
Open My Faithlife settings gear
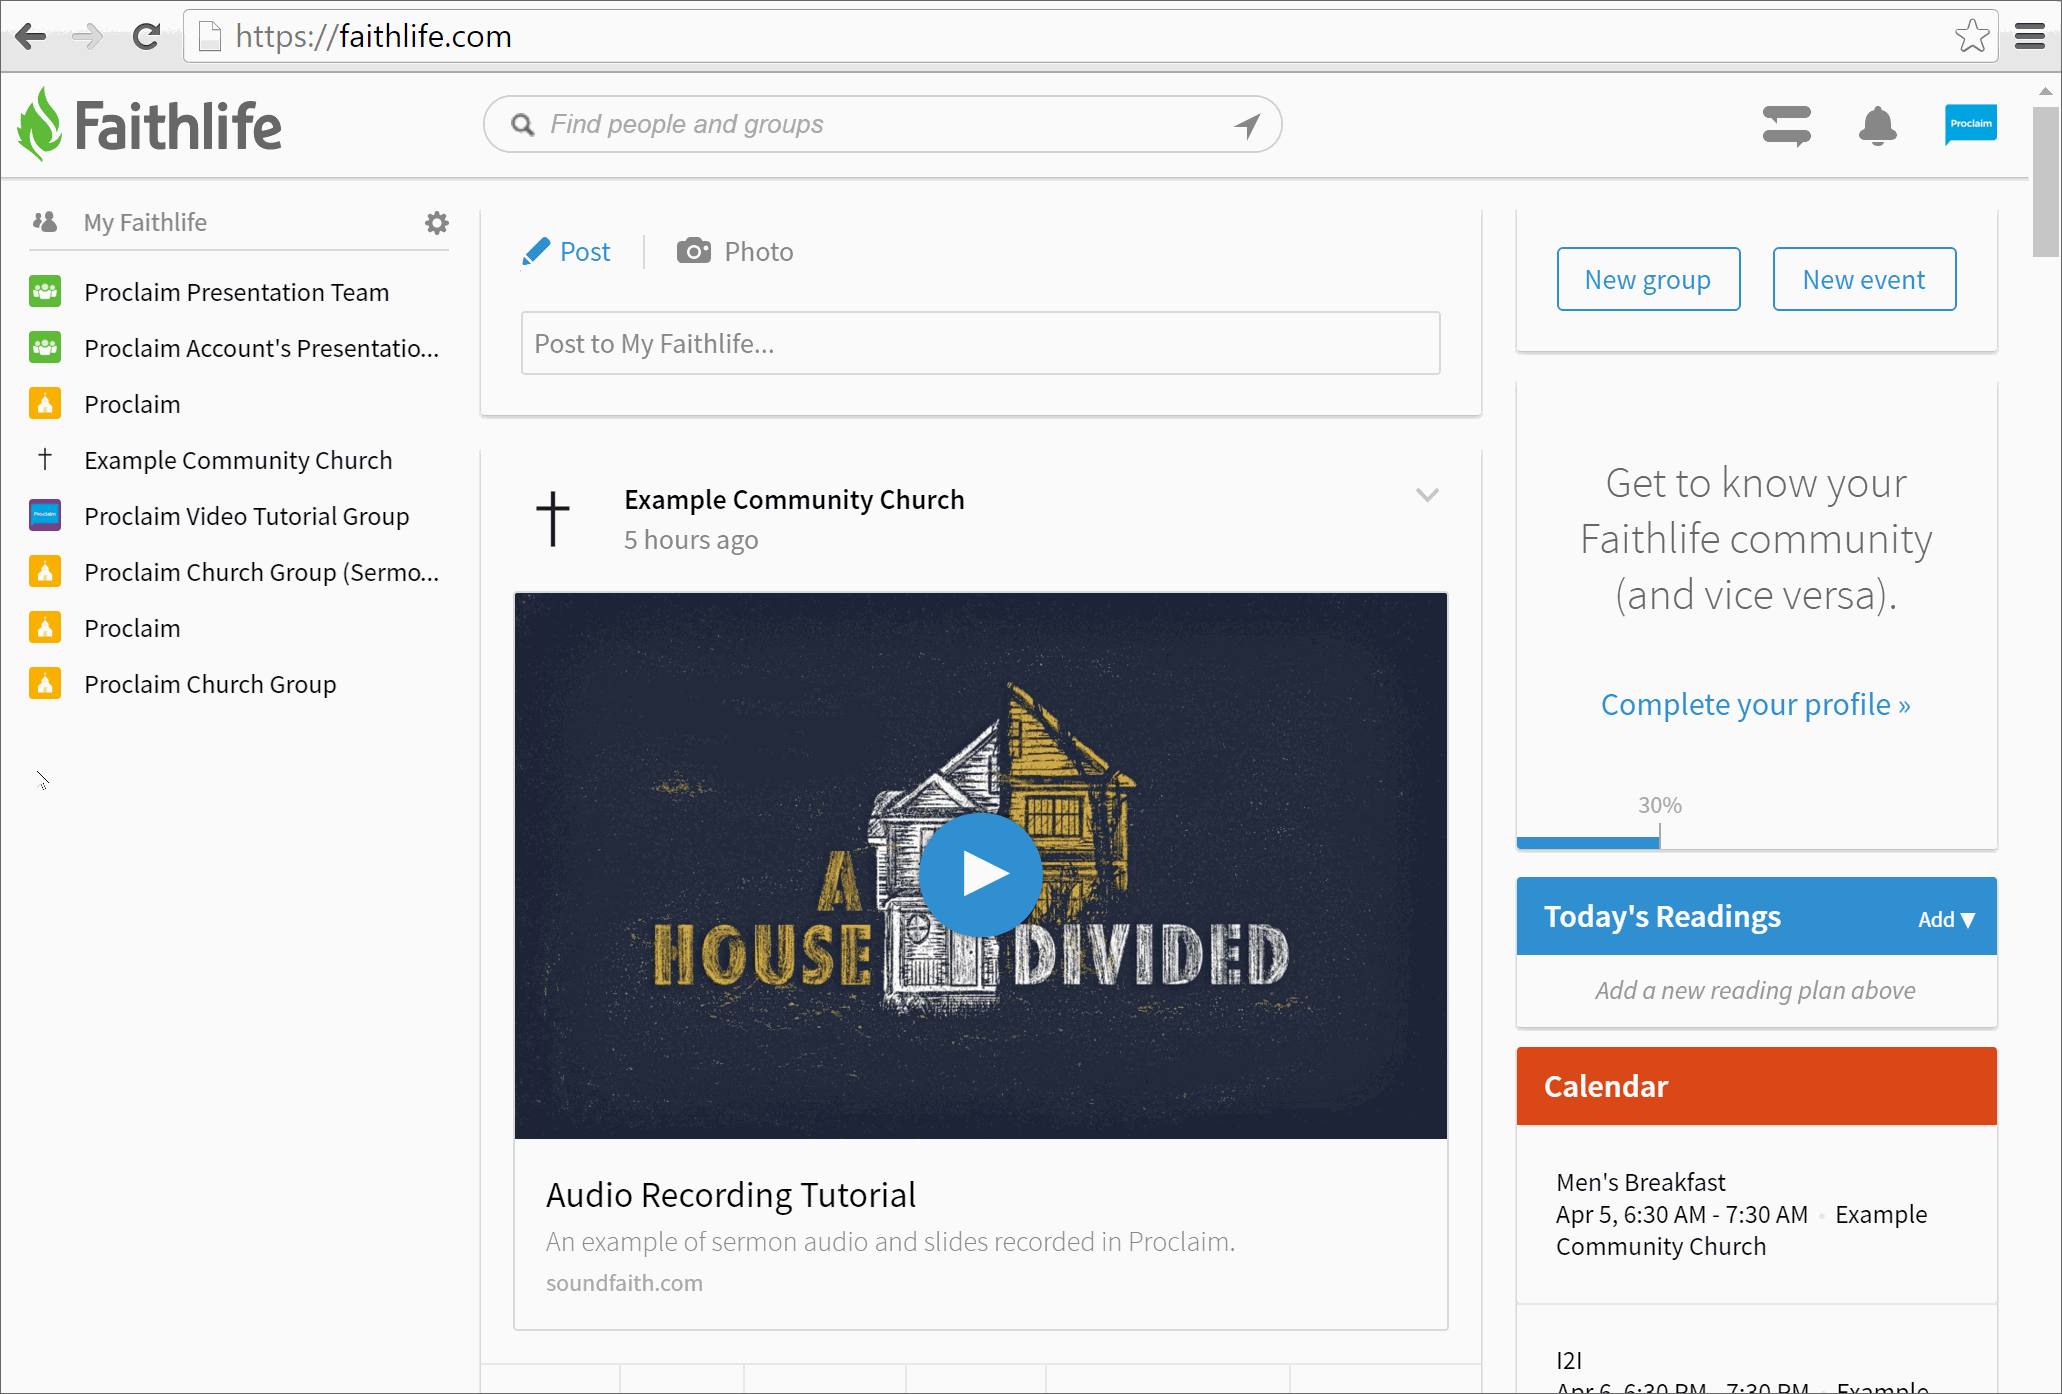point(437,222)
